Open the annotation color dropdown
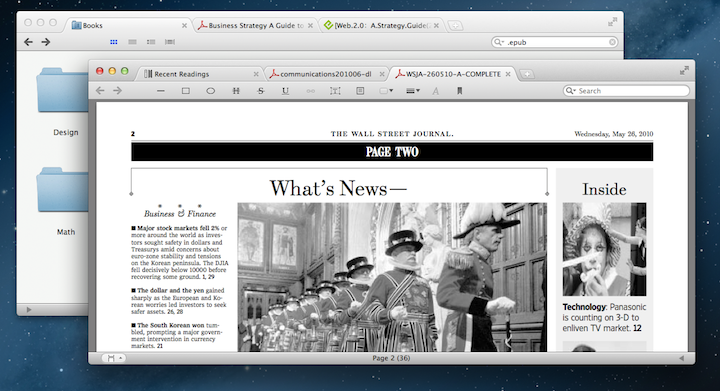720x391 pixels. [386, 91]
